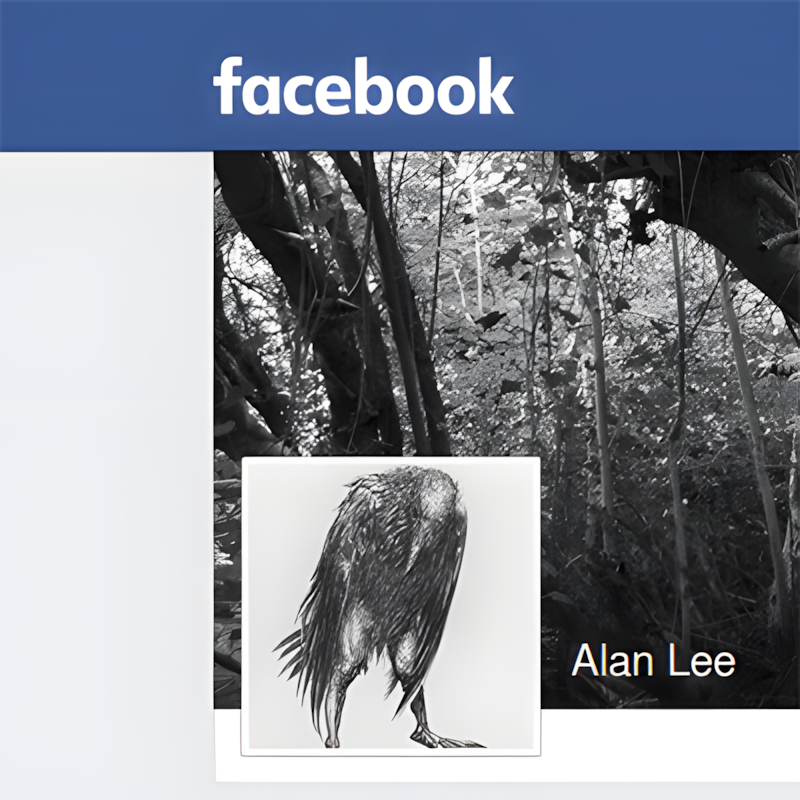
Task: Click the letter f in the facebook logo
Action: point(228,86)
